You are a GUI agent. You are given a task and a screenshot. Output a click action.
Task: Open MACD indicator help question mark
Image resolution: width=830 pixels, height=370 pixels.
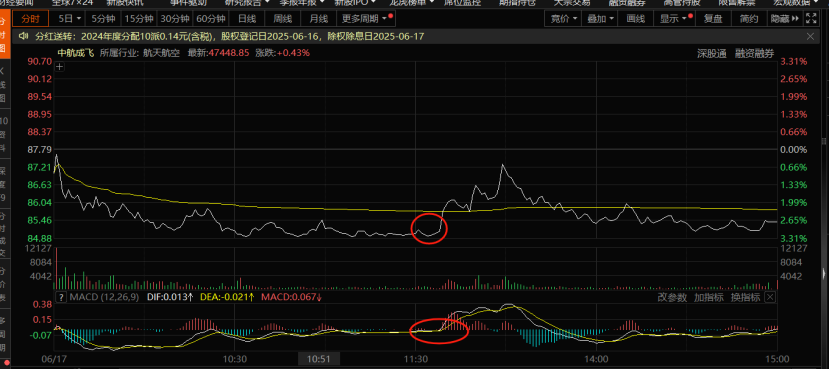pyautogui.click(x=61, y=297)
